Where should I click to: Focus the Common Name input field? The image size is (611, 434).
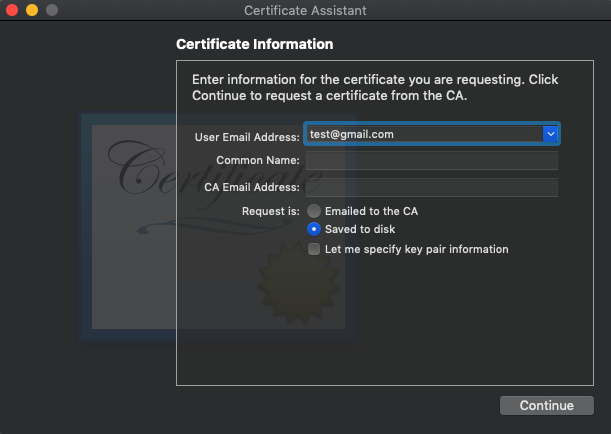431,161
